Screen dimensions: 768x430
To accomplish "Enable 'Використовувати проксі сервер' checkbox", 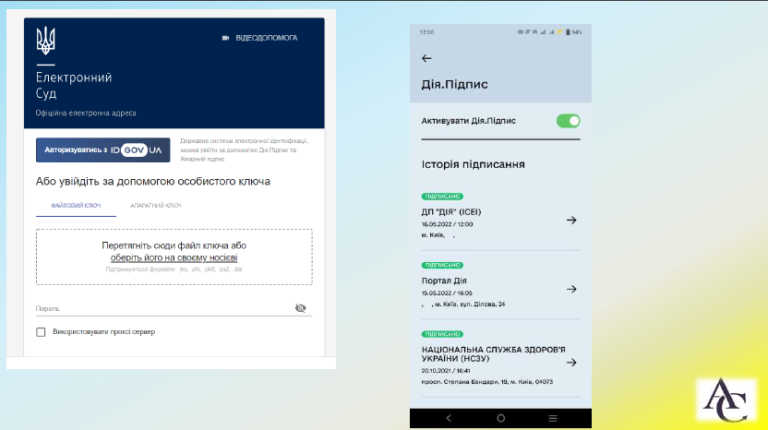I will 41,332.
